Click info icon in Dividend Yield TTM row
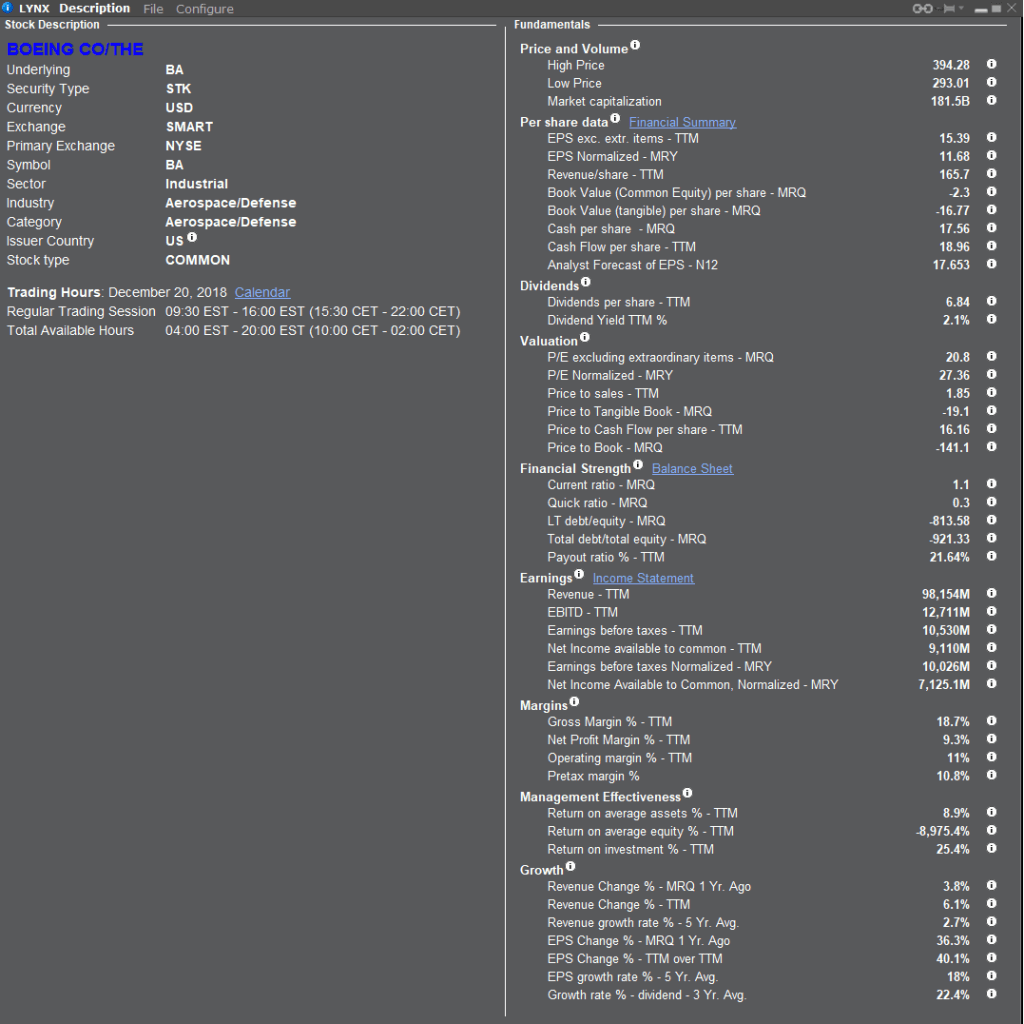Viewport: 1024px width, 1024px height. 991,319
